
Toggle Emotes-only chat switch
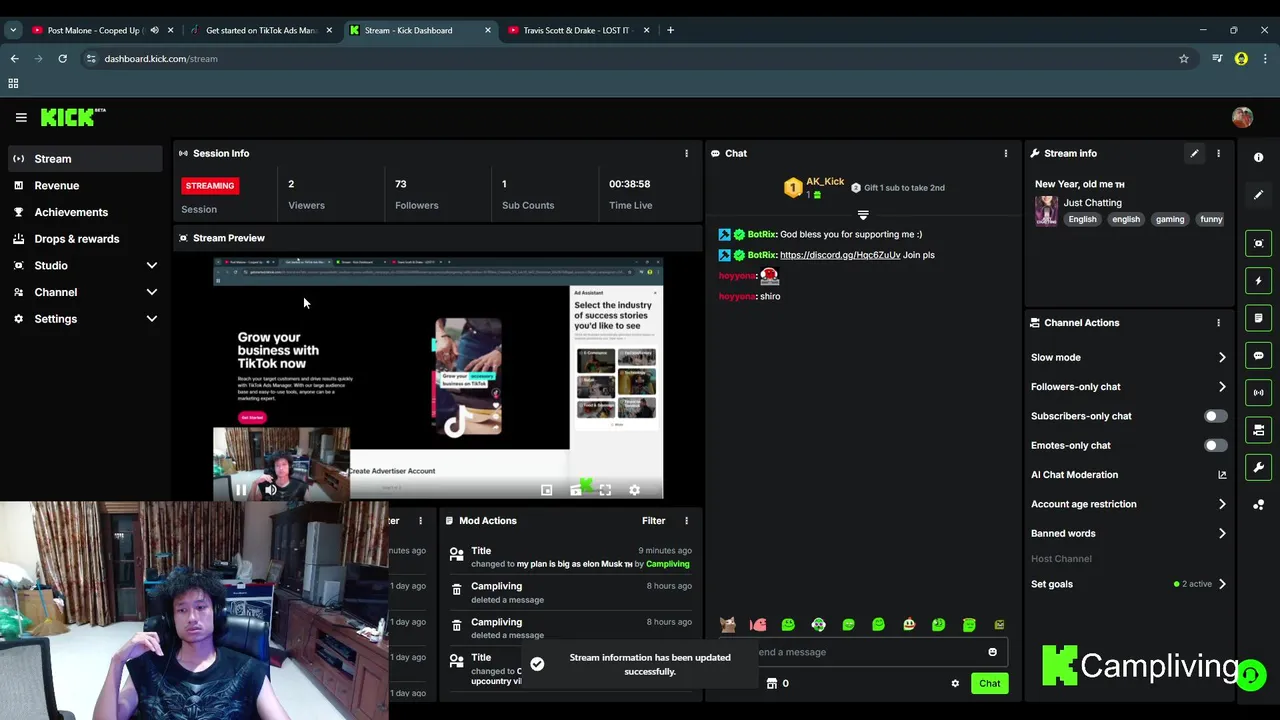pyautogui.click(x=1214, y=446)
